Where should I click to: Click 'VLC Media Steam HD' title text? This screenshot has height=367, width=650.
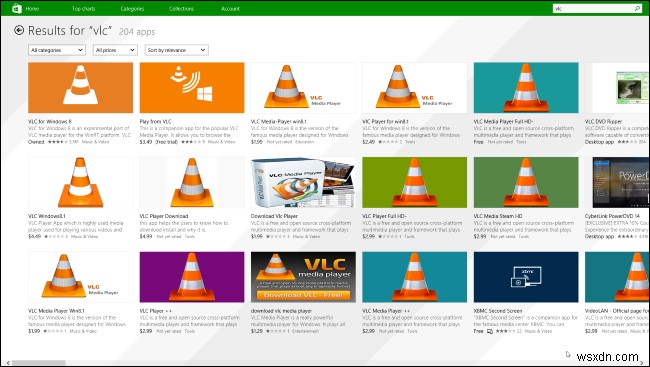click(498, 216)
